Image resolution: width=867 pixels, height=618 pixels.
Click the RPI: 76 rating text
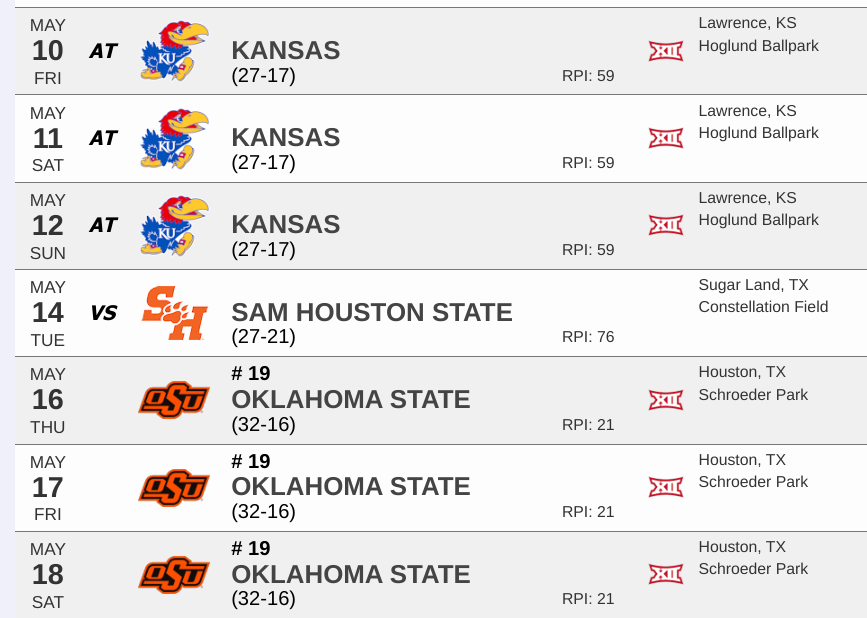pos(588,337)
